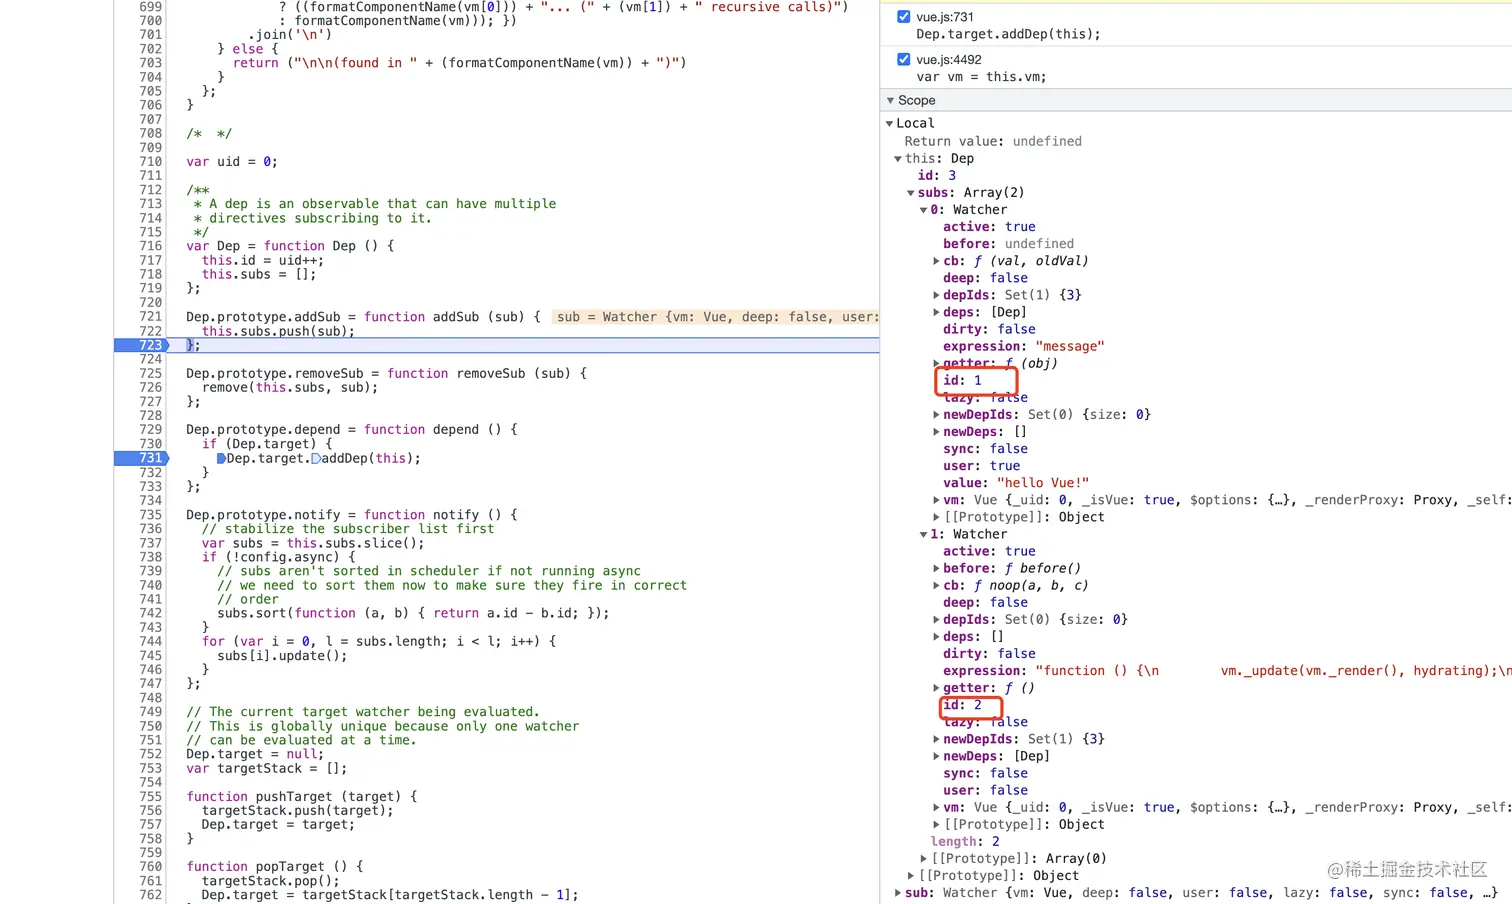
Task: Expand "cb: f noop(a, b, c)"
Action: point(936,586)
